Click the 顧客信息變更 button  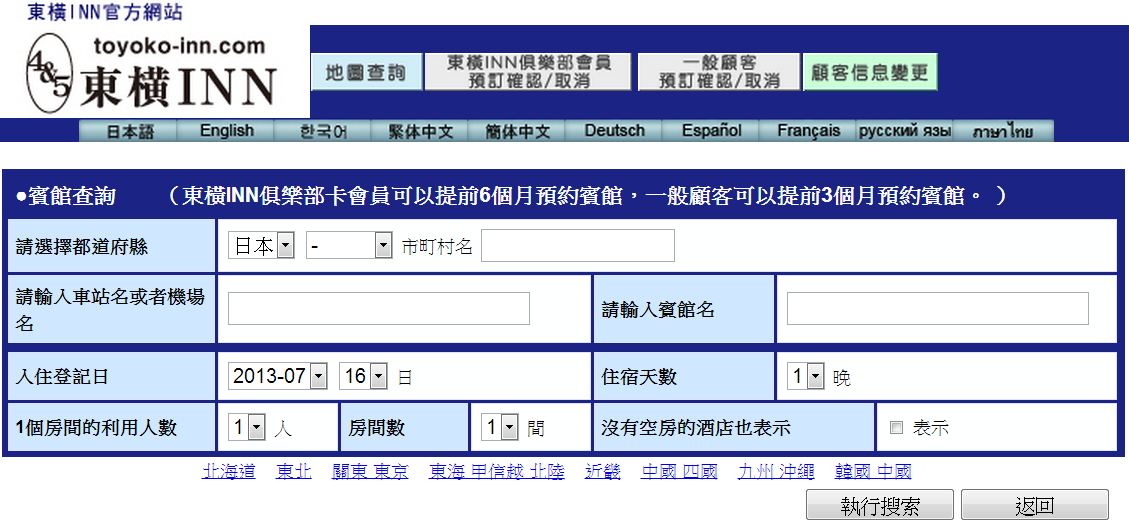(870, 72)
